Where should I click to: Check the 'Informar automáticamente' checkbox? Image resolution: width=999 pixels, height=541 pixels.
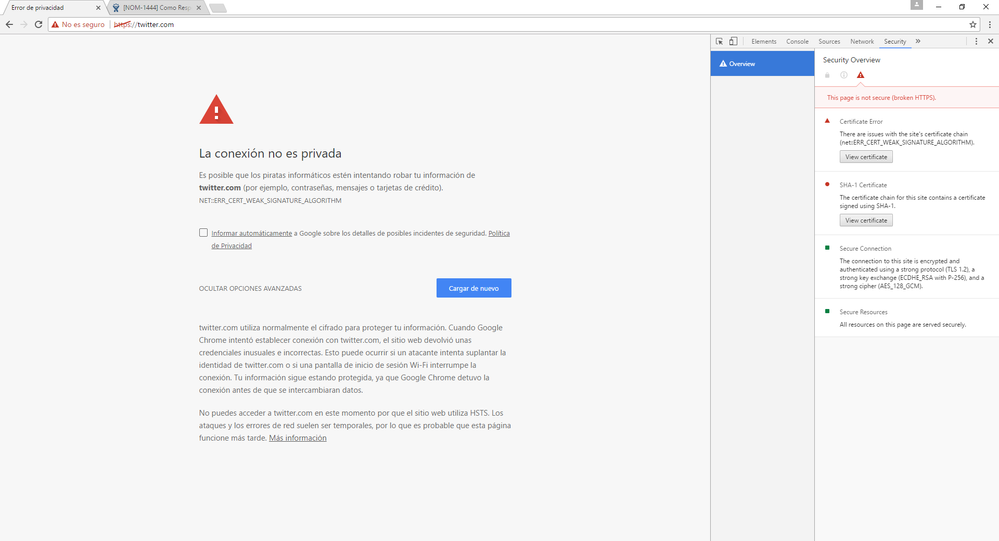(x=203, y=233)
